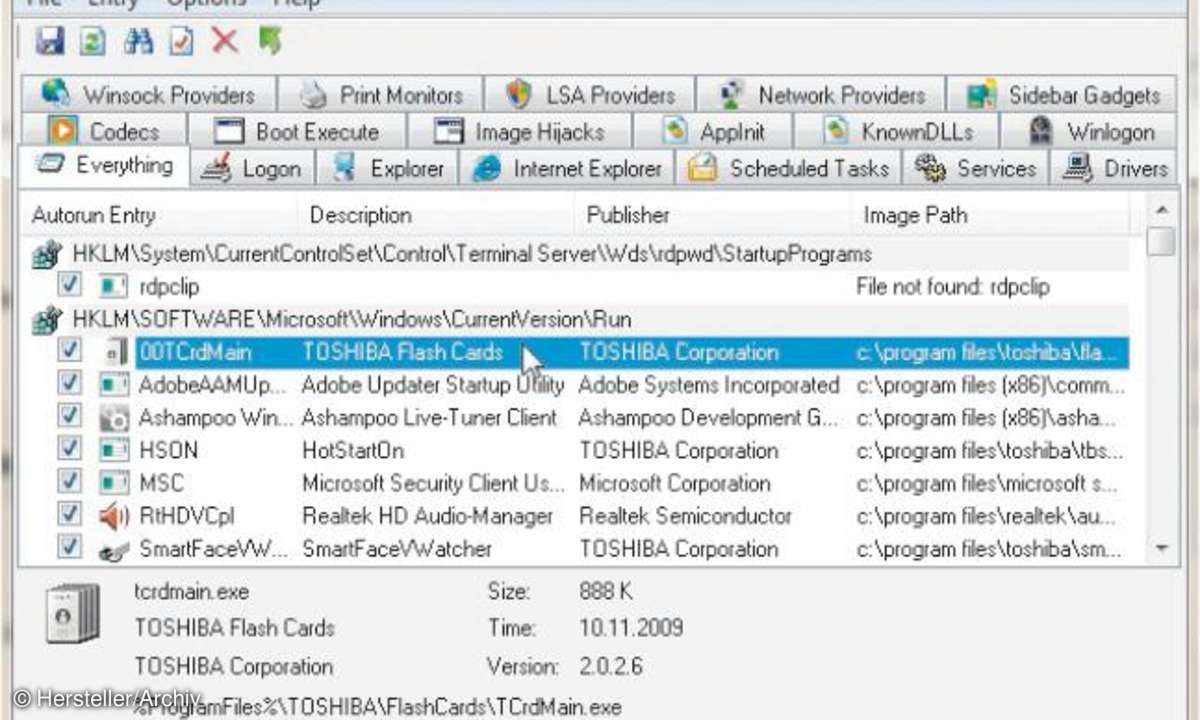Click the rdpclip entry icon
Screen dimensions: 1200x720
pos(113,287)
